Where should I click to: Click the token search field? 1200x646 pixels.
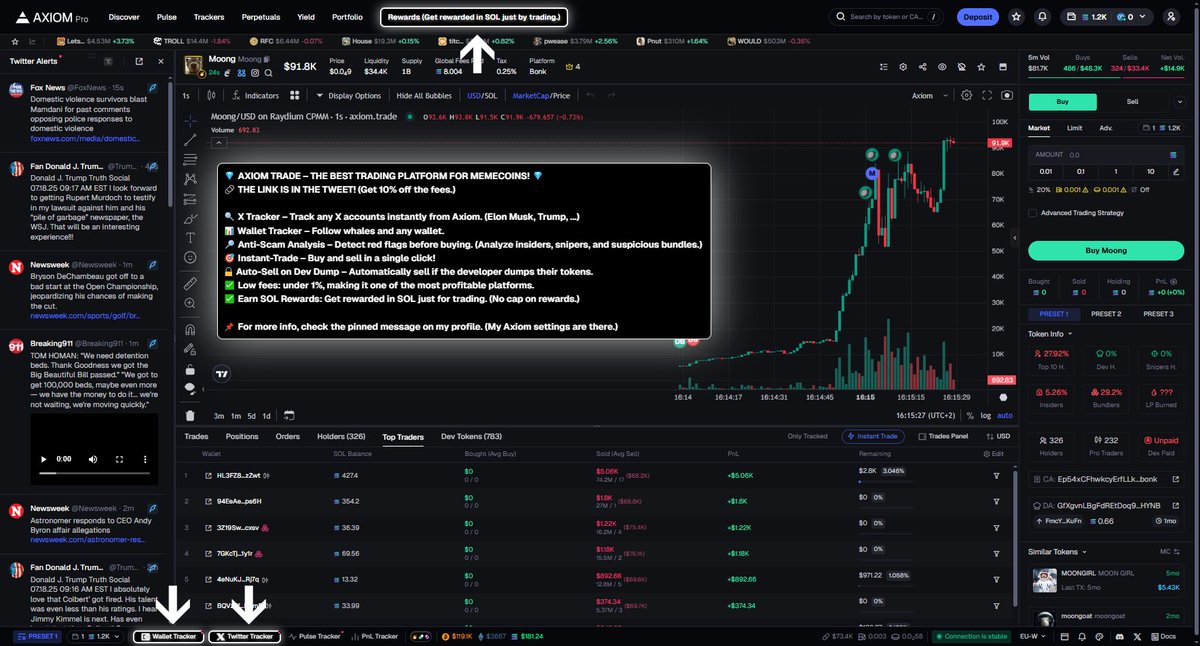[888, 17]
